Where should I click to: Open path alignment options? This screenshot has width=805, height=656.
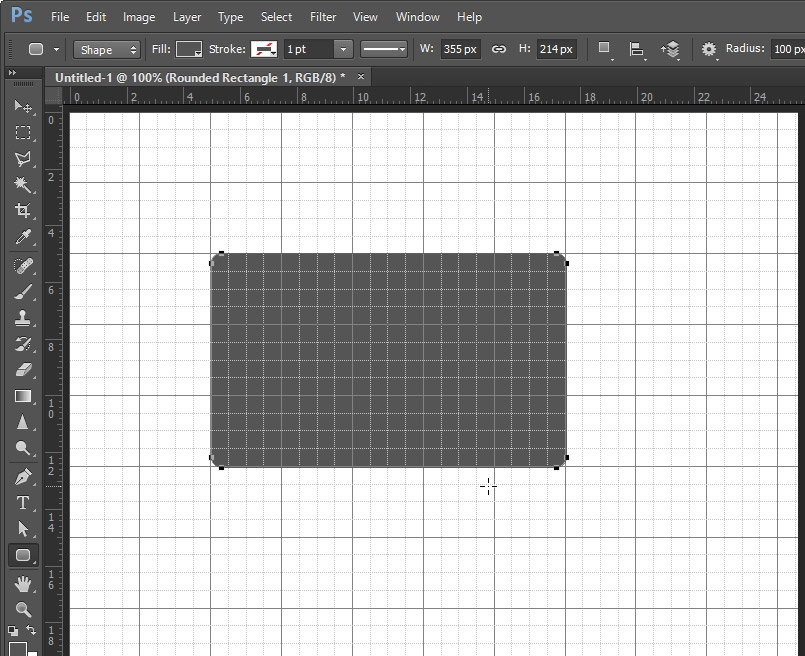click(637, 49)
